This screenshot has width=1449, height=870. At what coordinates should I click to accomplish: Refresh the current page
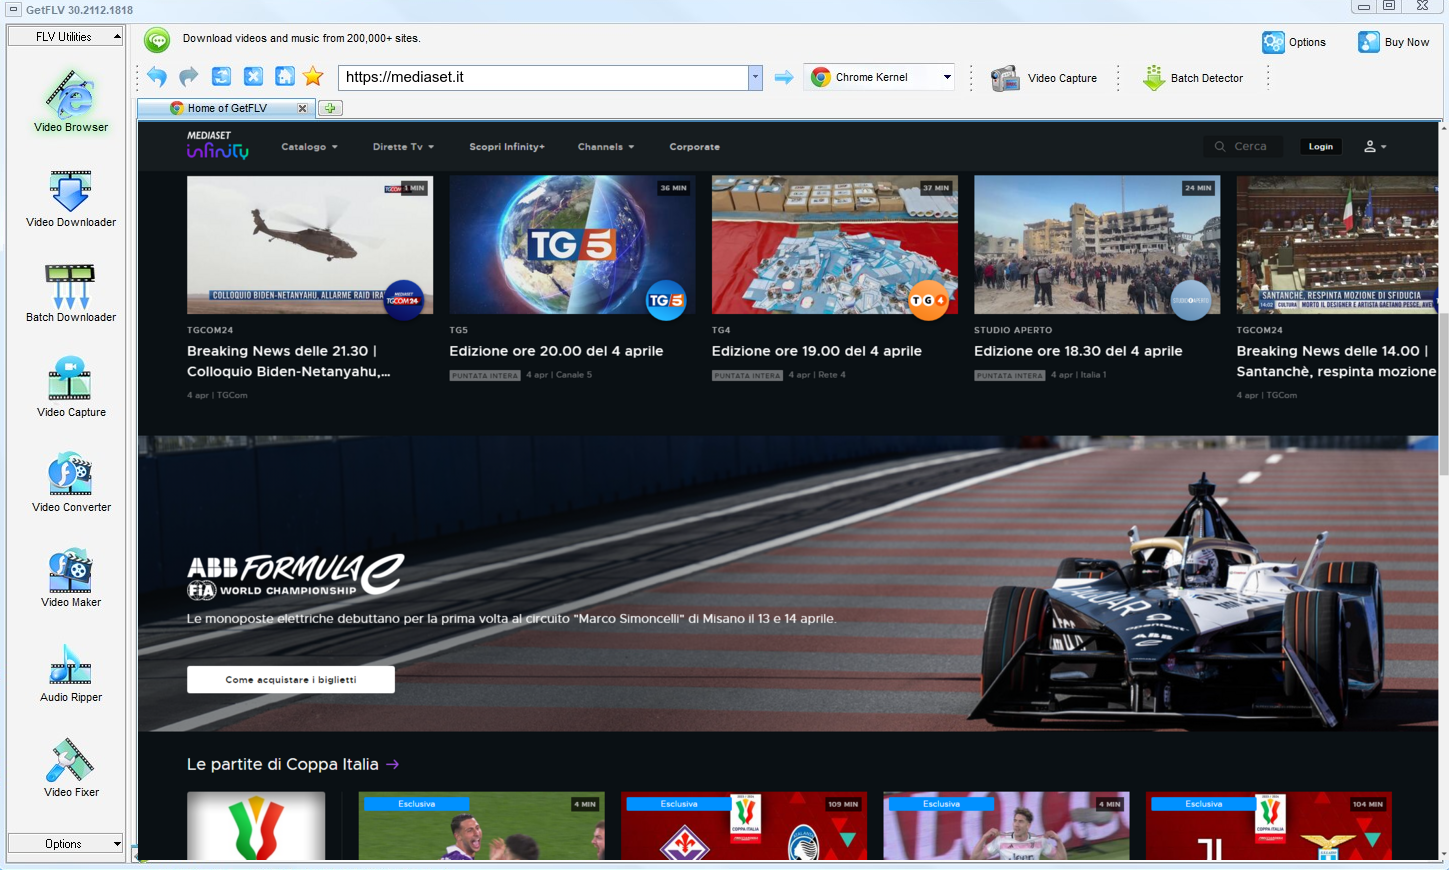click(x=221, y=77)
